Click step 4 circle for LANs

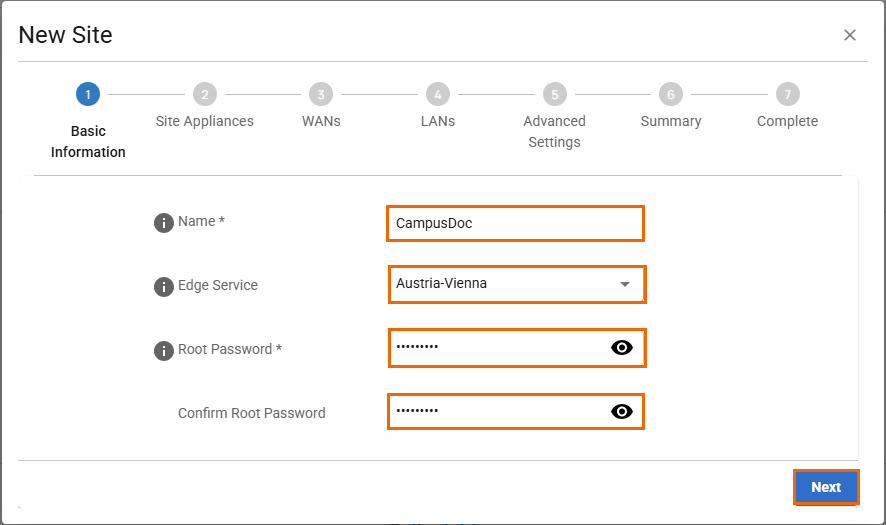pyautogui.click(x=437, y=95)
